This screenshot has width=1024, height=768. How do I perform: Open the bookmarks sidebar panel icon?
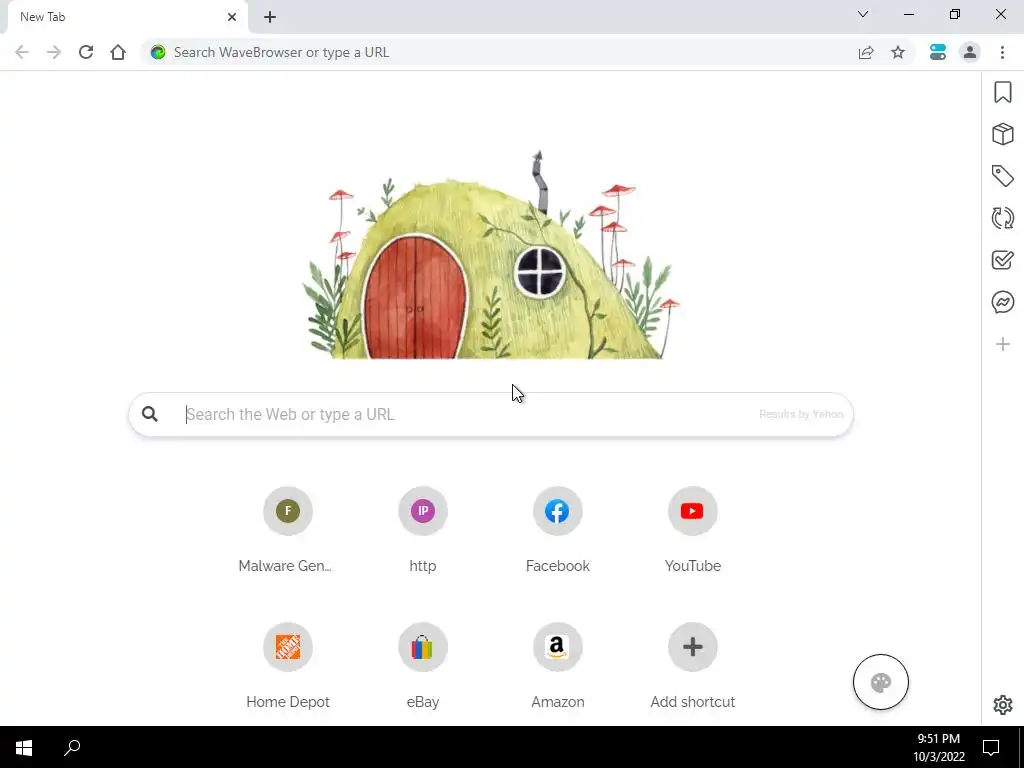tap(1002, 92)
